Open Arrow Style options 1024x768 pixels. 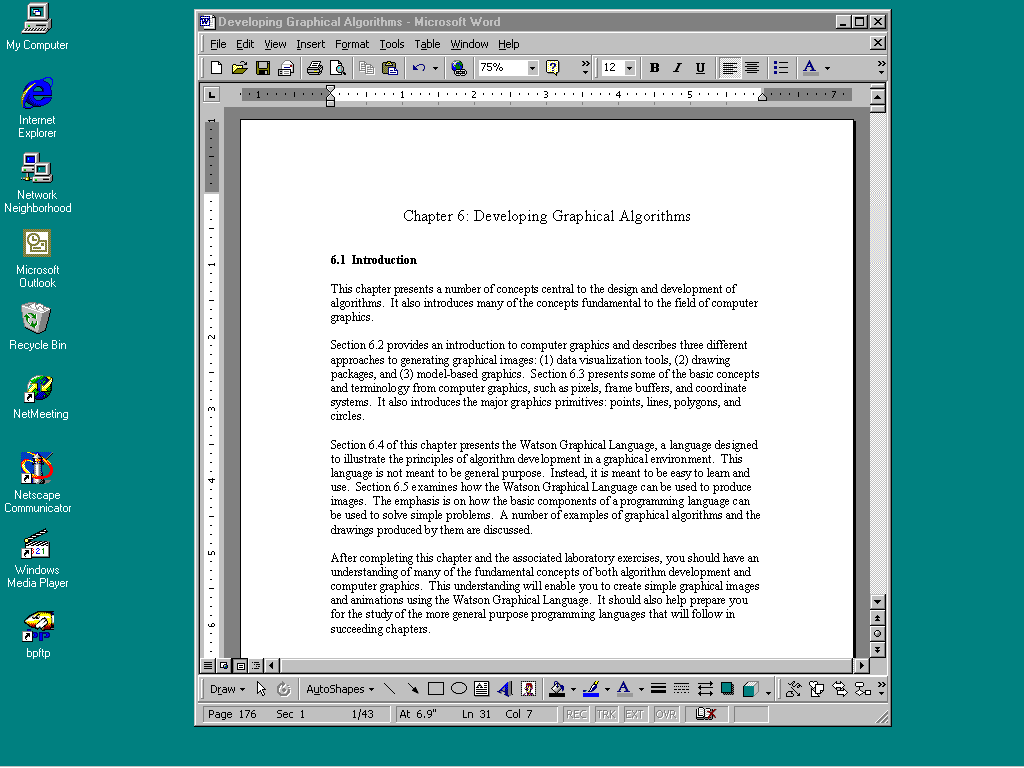(x=705, y=689)
